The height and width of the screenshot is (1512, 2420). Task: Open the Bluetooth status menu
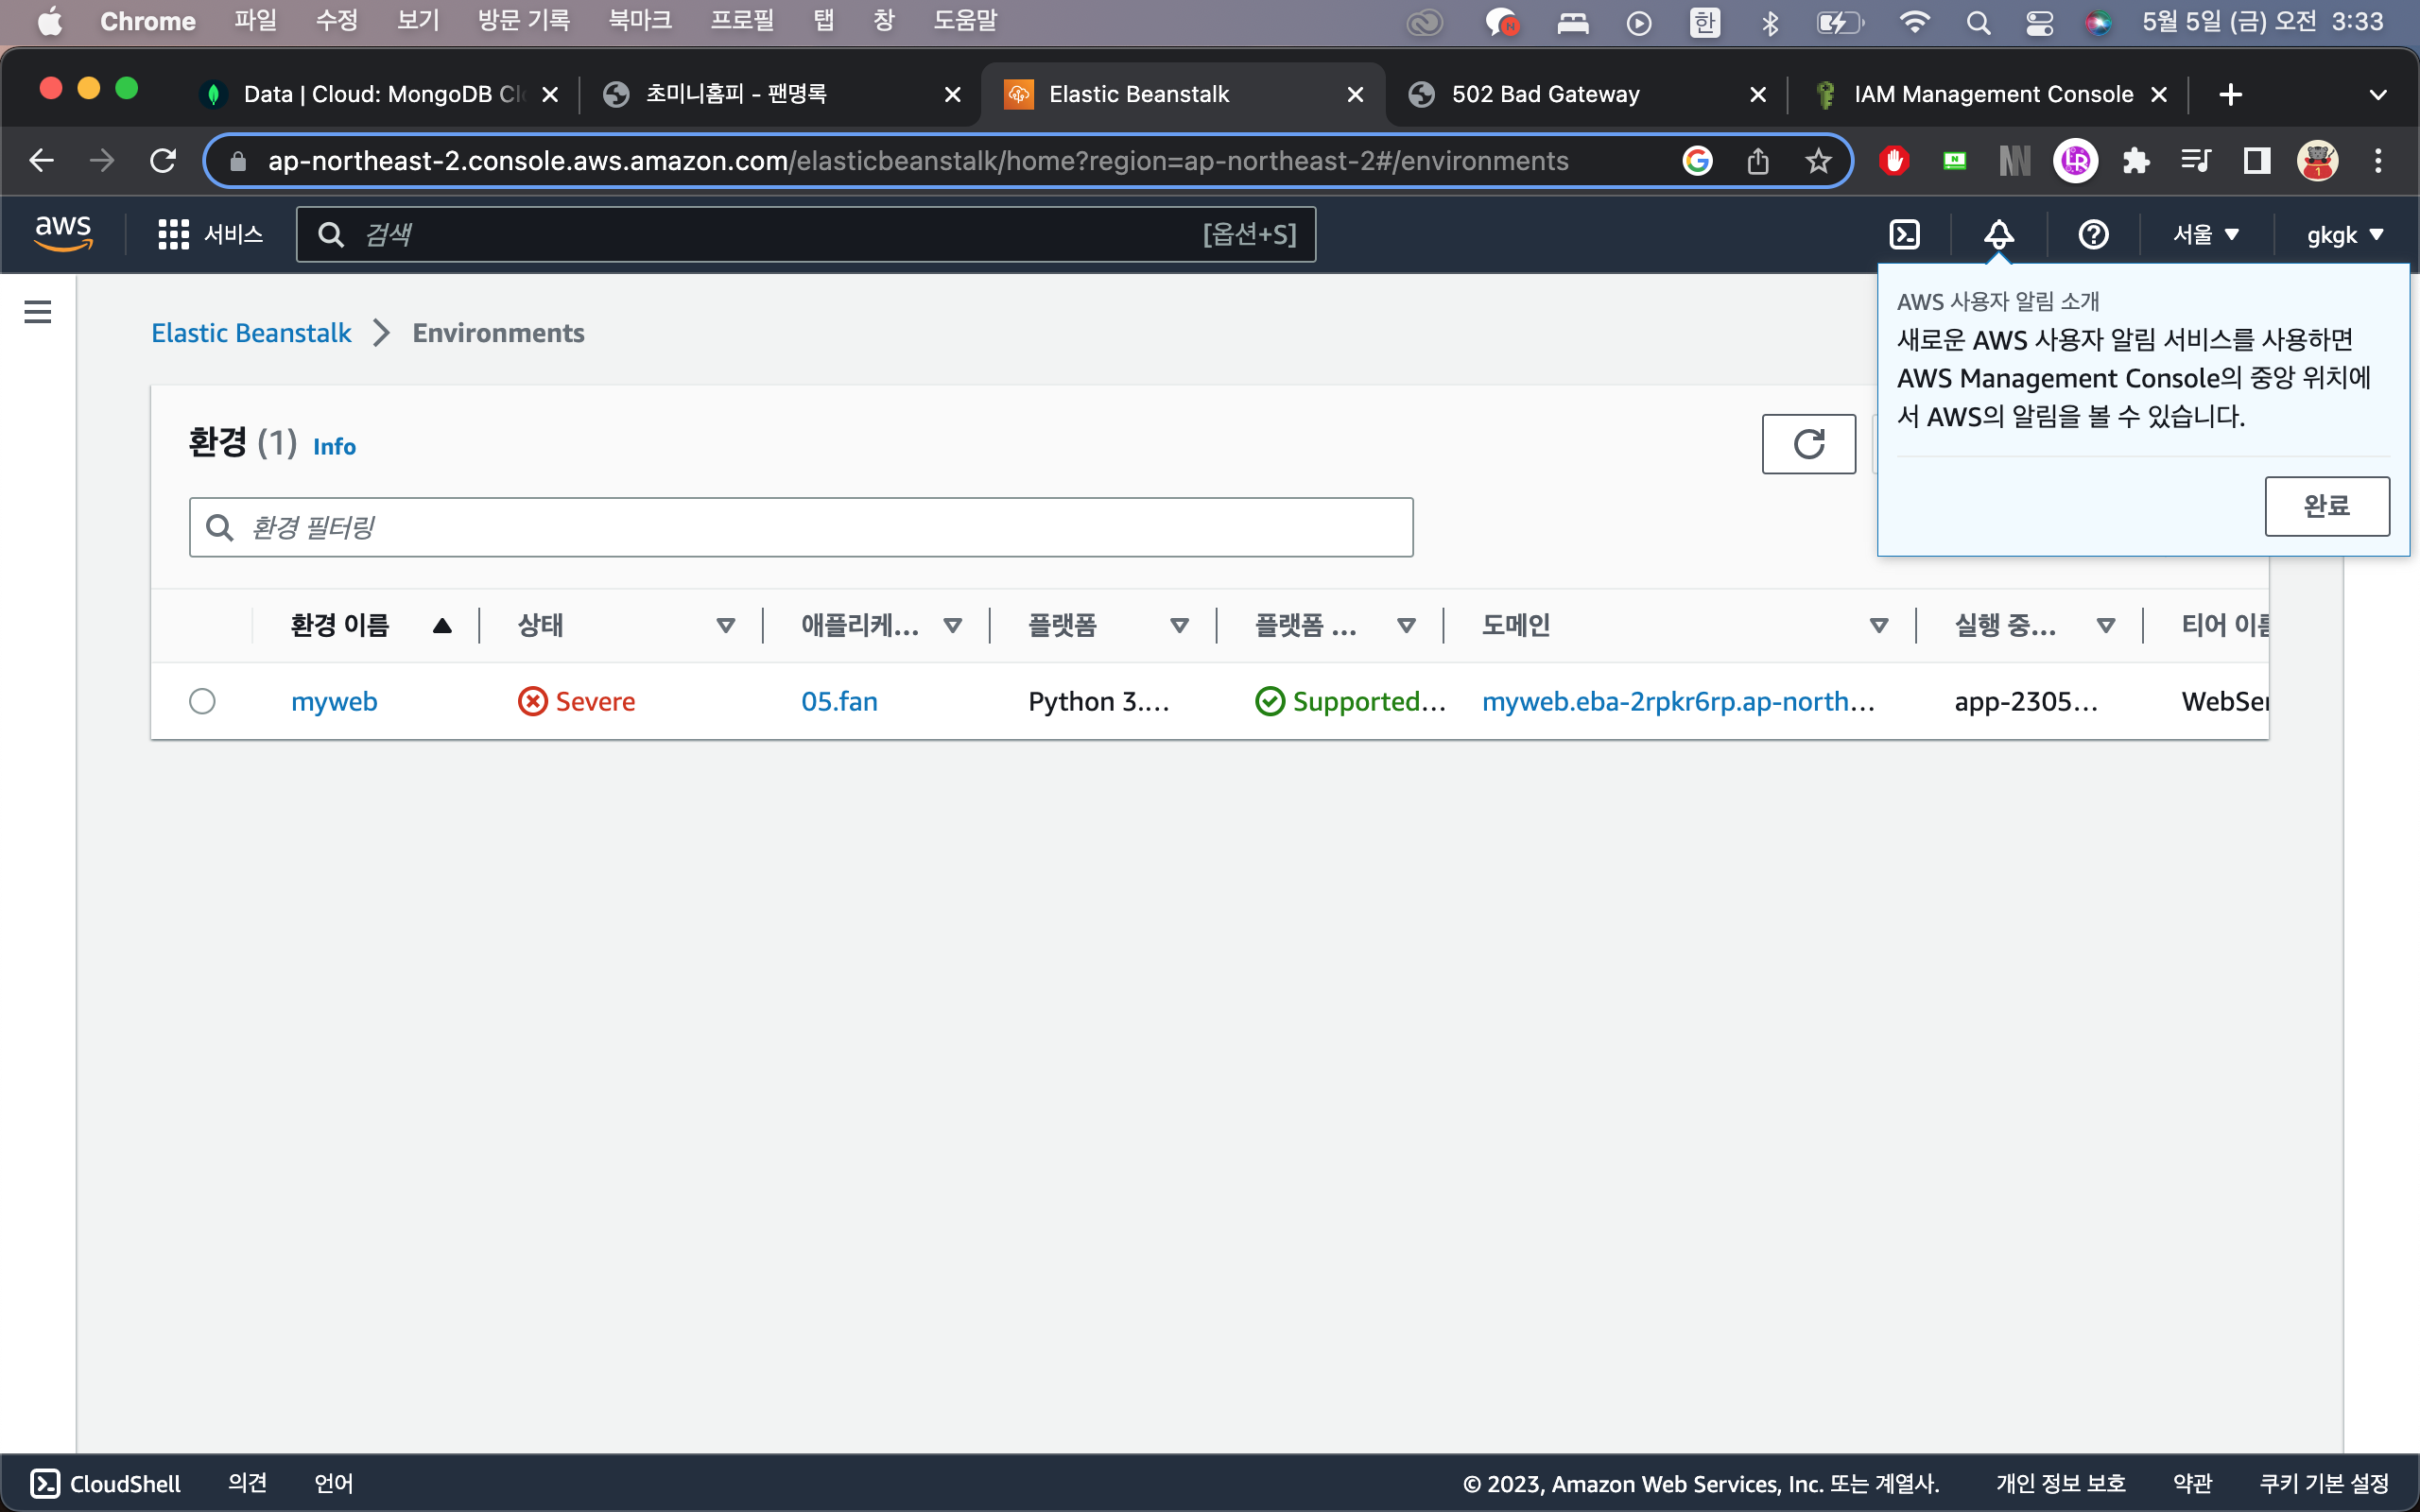1769,22
